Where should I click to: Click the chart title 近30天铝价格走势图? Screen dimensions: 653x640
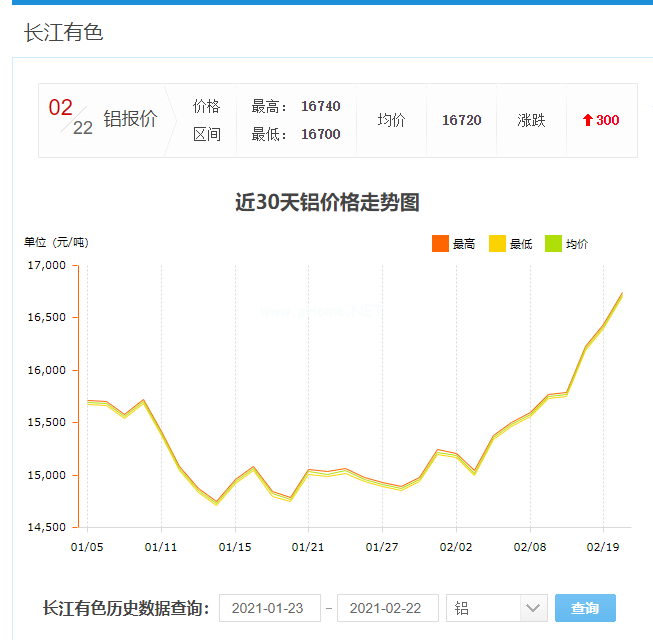[327, 202]
